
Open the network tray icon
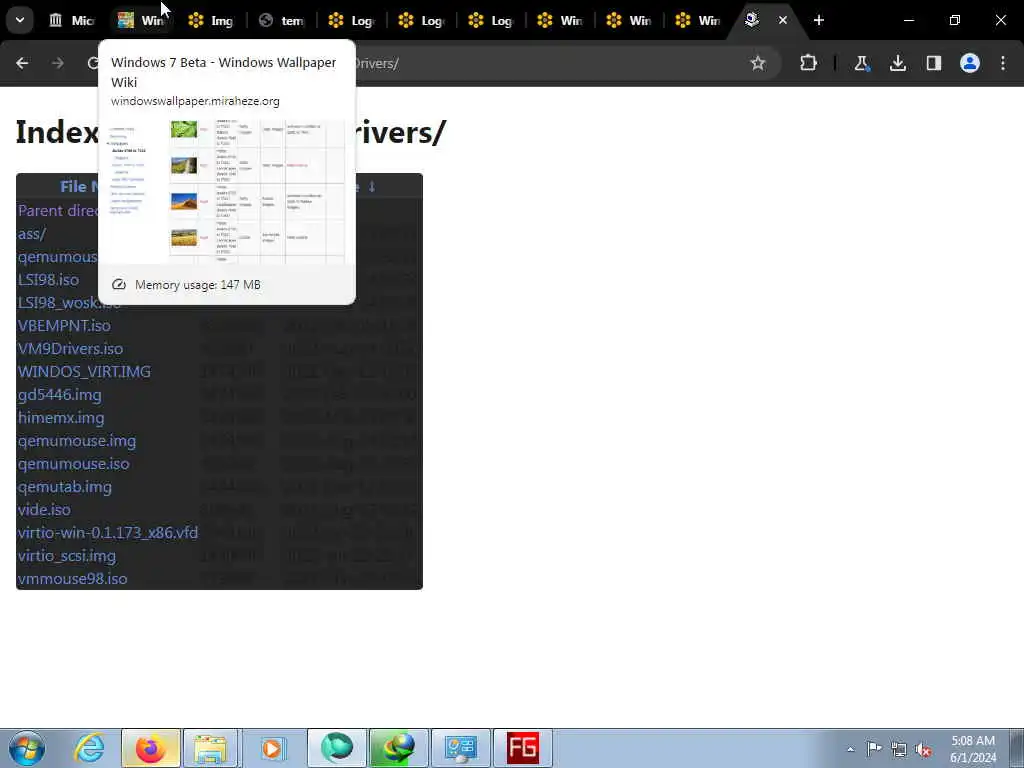pos(899,749)
